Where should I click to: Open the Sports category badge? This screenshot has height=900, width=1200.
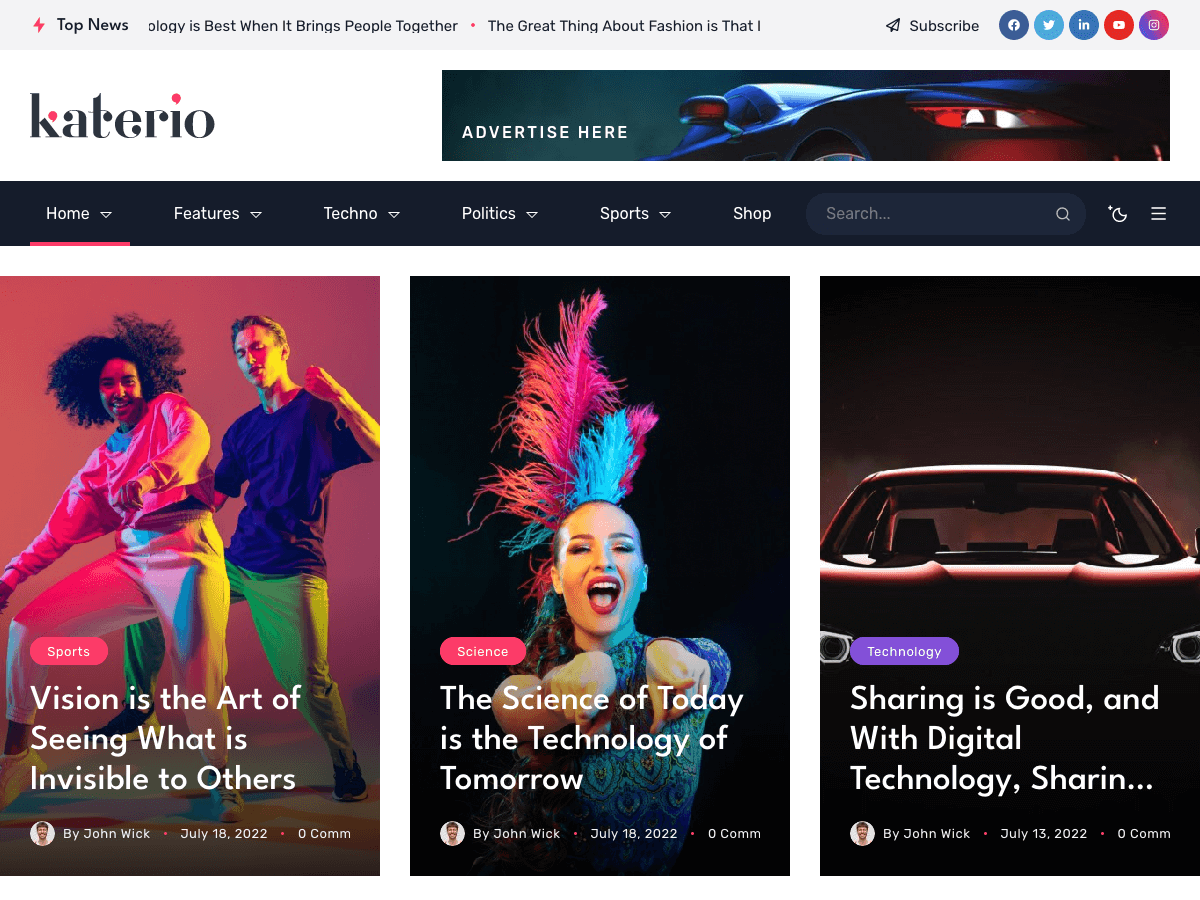[x=69, y=651]
